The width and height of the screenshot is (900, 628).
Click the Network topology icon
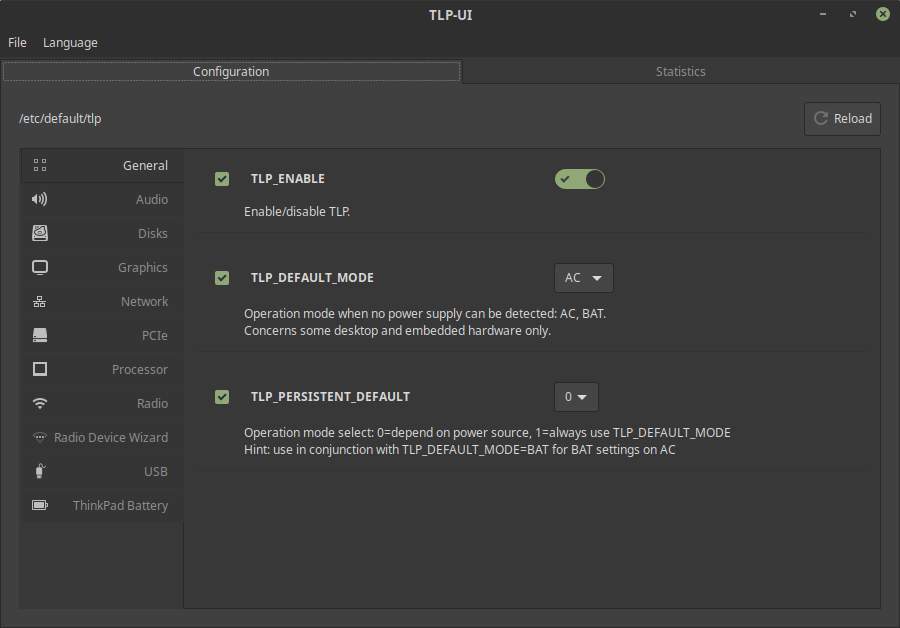click(40, 301)
